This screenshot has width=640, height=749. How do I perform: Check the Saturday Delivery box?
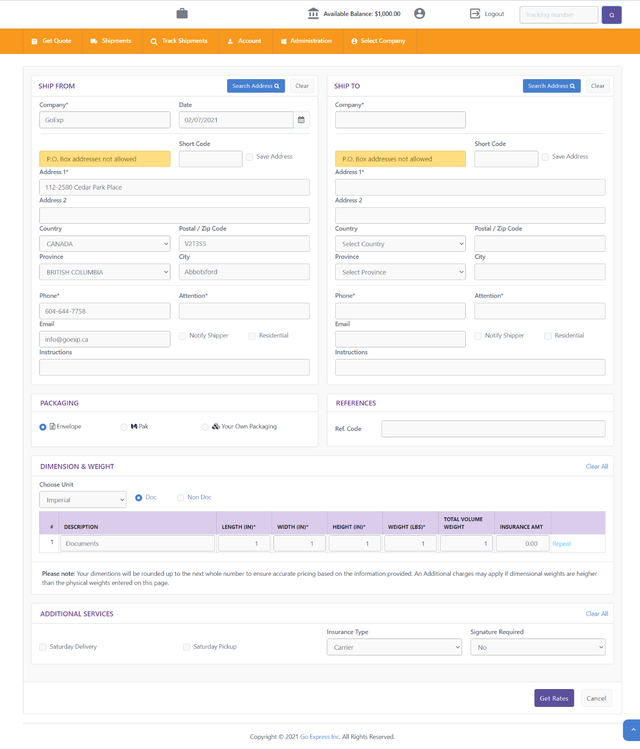pyautogui.click(x=43, y=647)
